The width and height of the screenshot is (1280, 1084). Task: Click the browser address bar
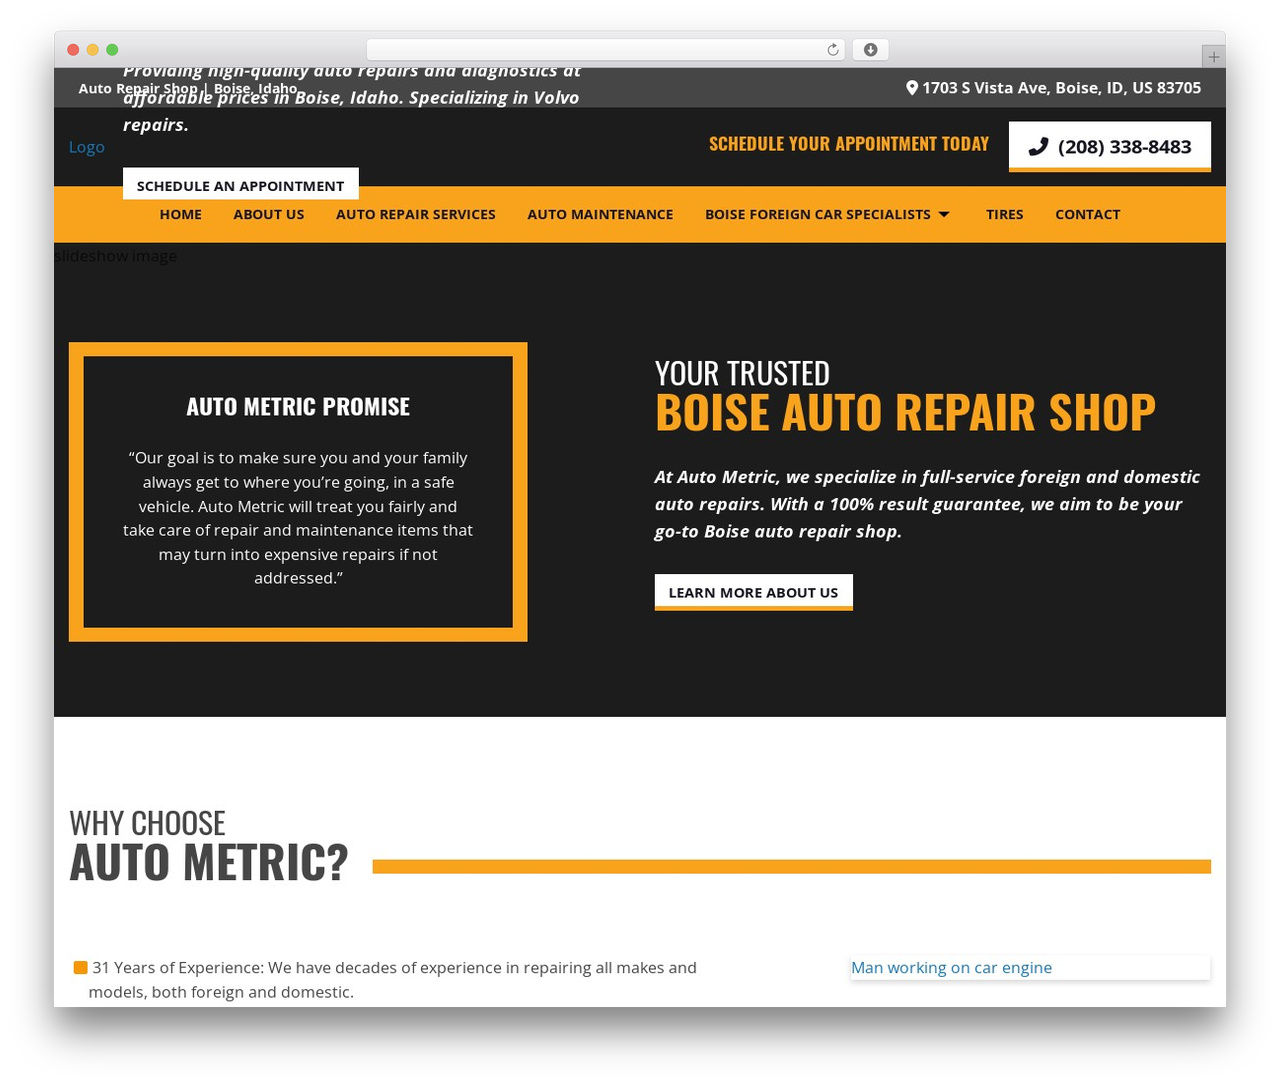[605, 50]
